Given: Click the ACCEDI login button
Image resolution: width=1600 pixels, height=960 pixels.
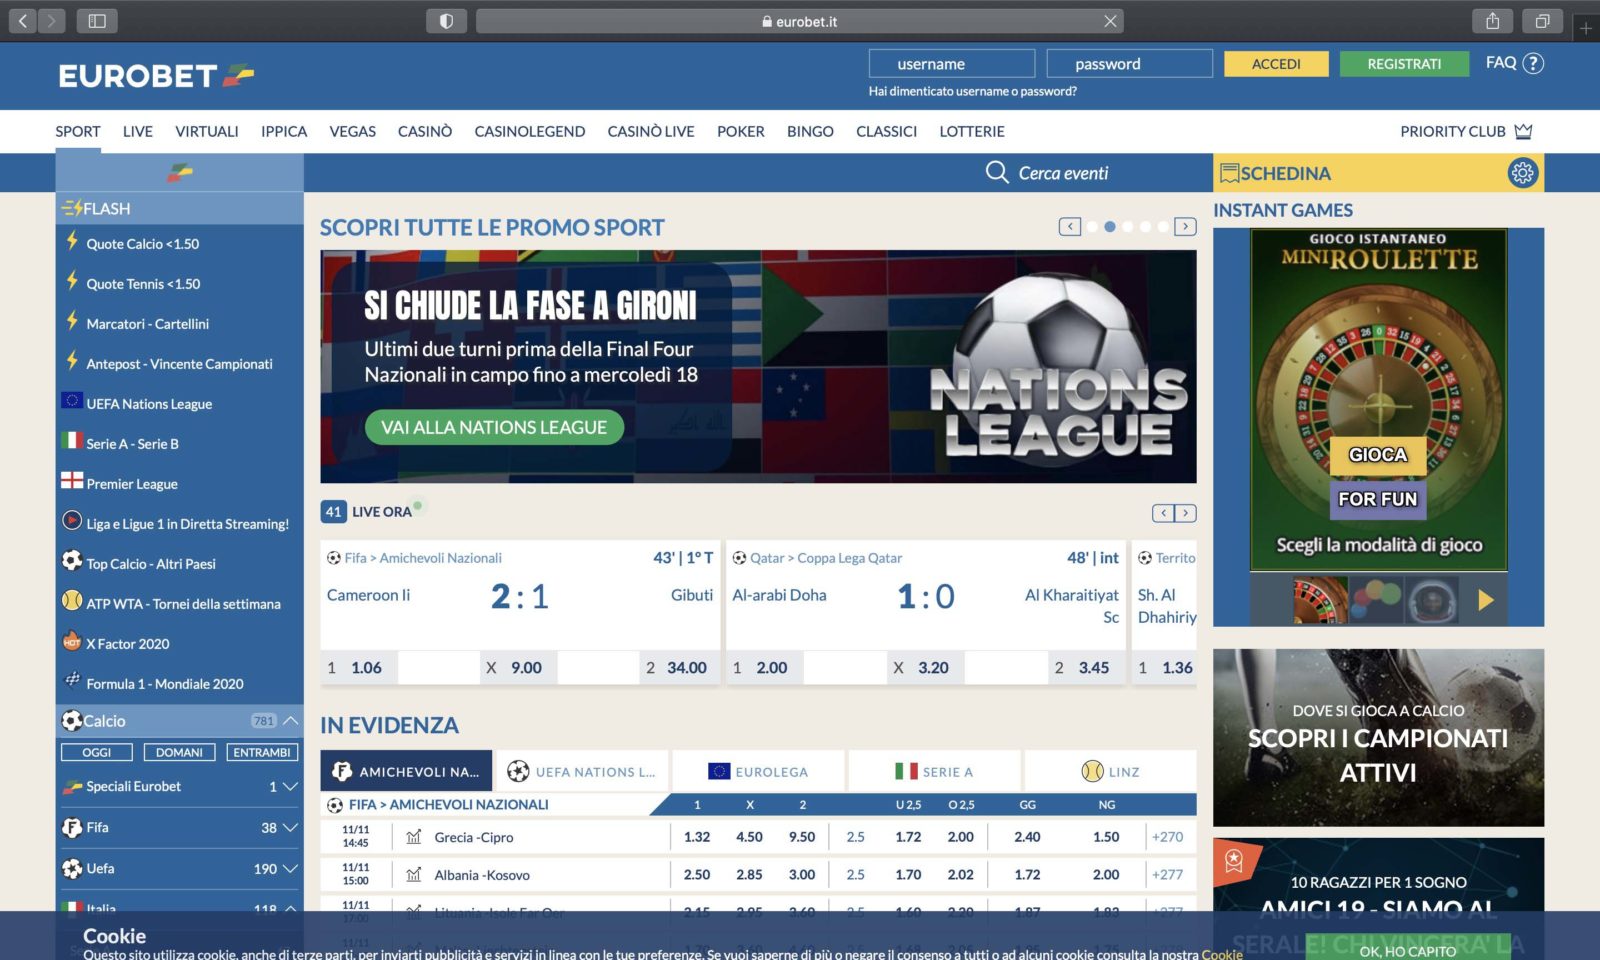Looking at the screenshot, I should pyautogui.click(x=1275, y=63).
